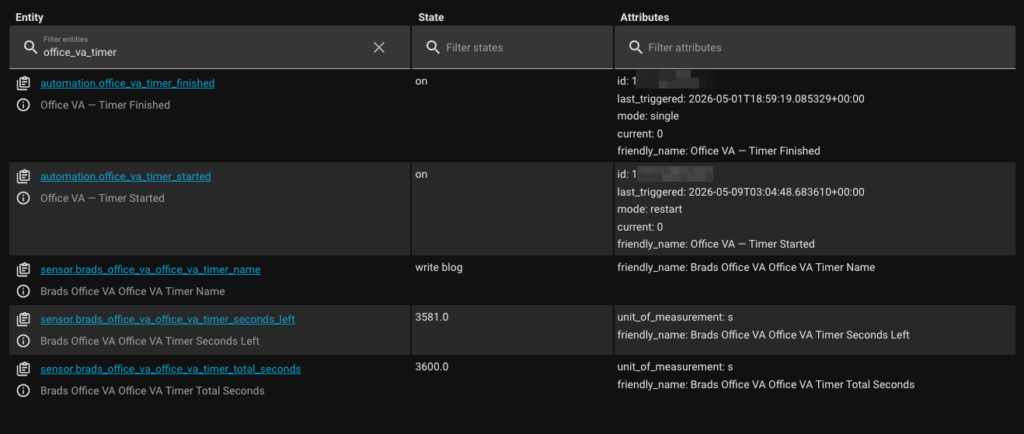Click the Attributes column header
Image resolution: width=1024 pixels, height=434 pixels.
pyautogui.click(x=645, y=18)
